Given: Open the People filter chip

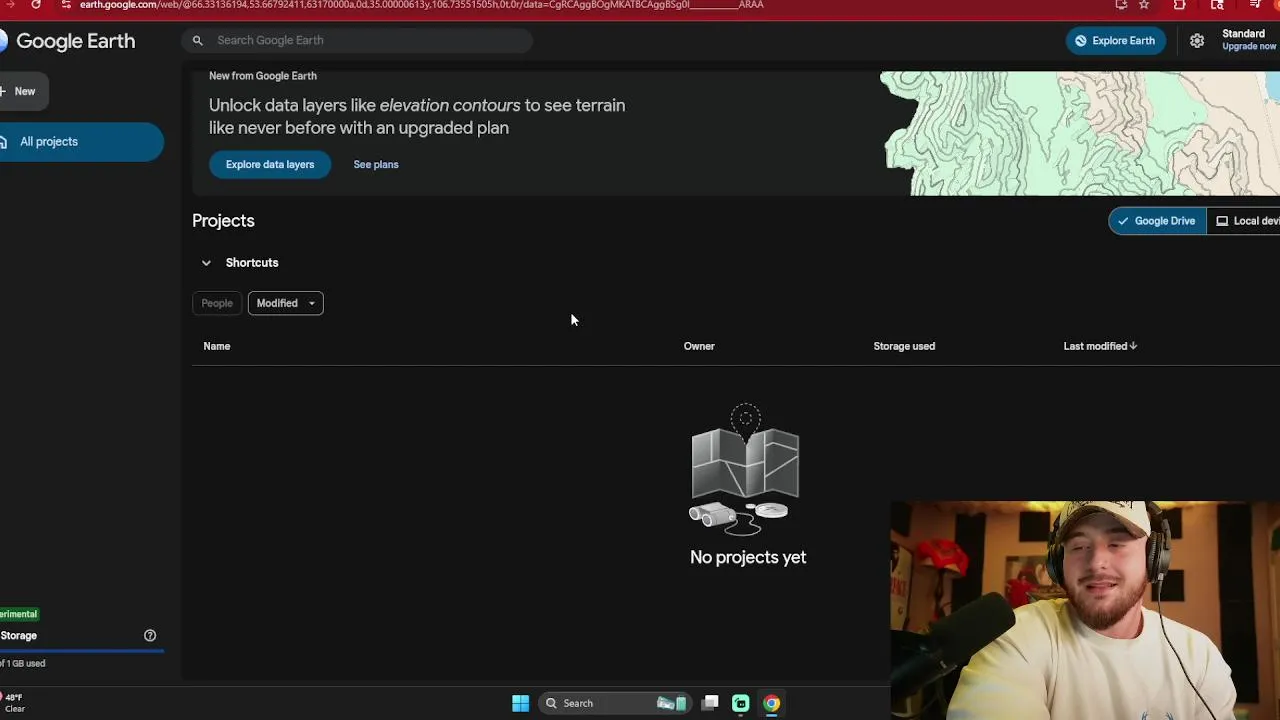Looking at the screenshot, I should tap(217, 303).
